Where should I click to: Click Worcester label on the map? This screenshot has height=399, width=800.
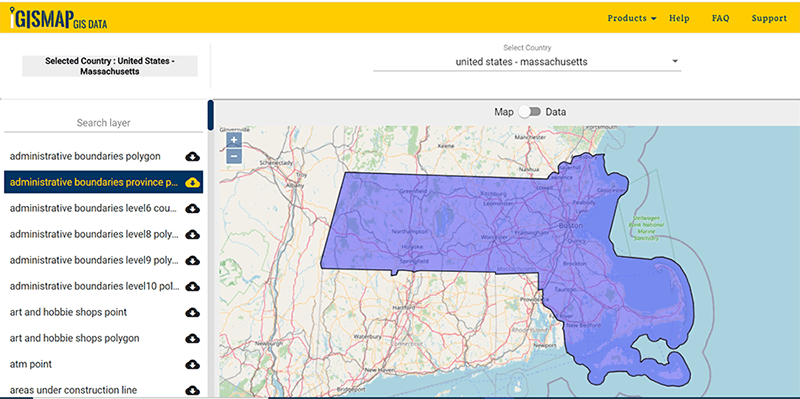pyautogui.click(x=494, y=237)
